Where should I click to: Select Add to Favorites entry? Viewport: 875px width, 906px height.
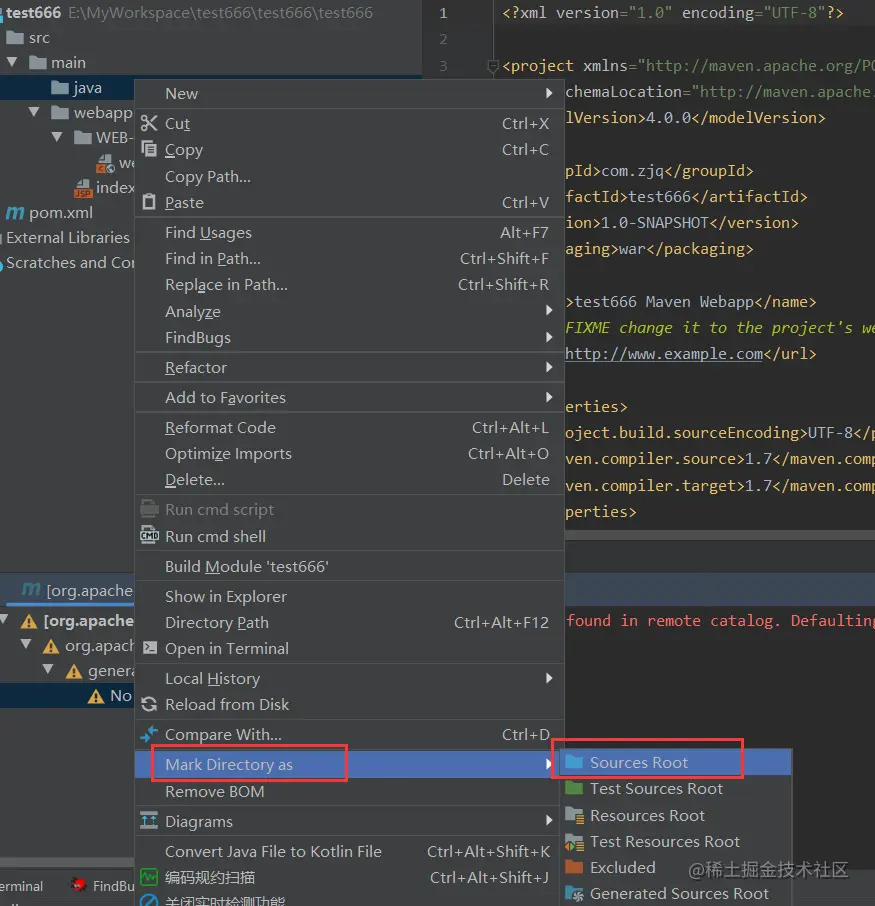[349, 397]
